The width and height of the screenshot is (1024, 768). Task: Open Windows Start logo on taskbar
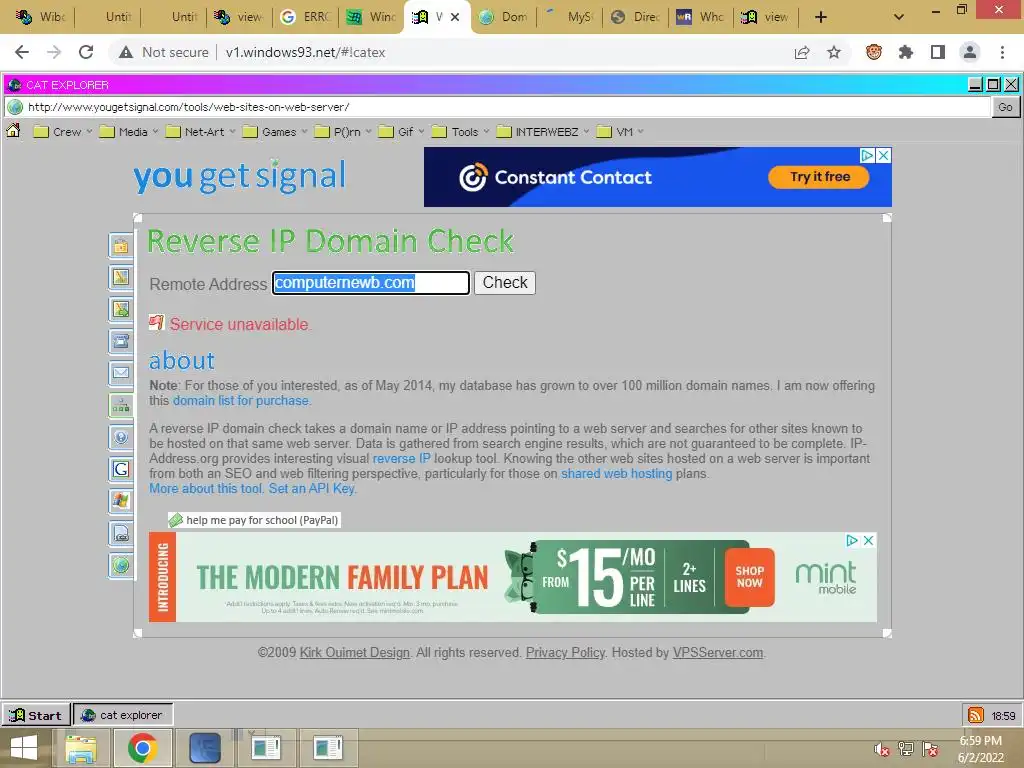pyautogui.click(x=24, y=748)
